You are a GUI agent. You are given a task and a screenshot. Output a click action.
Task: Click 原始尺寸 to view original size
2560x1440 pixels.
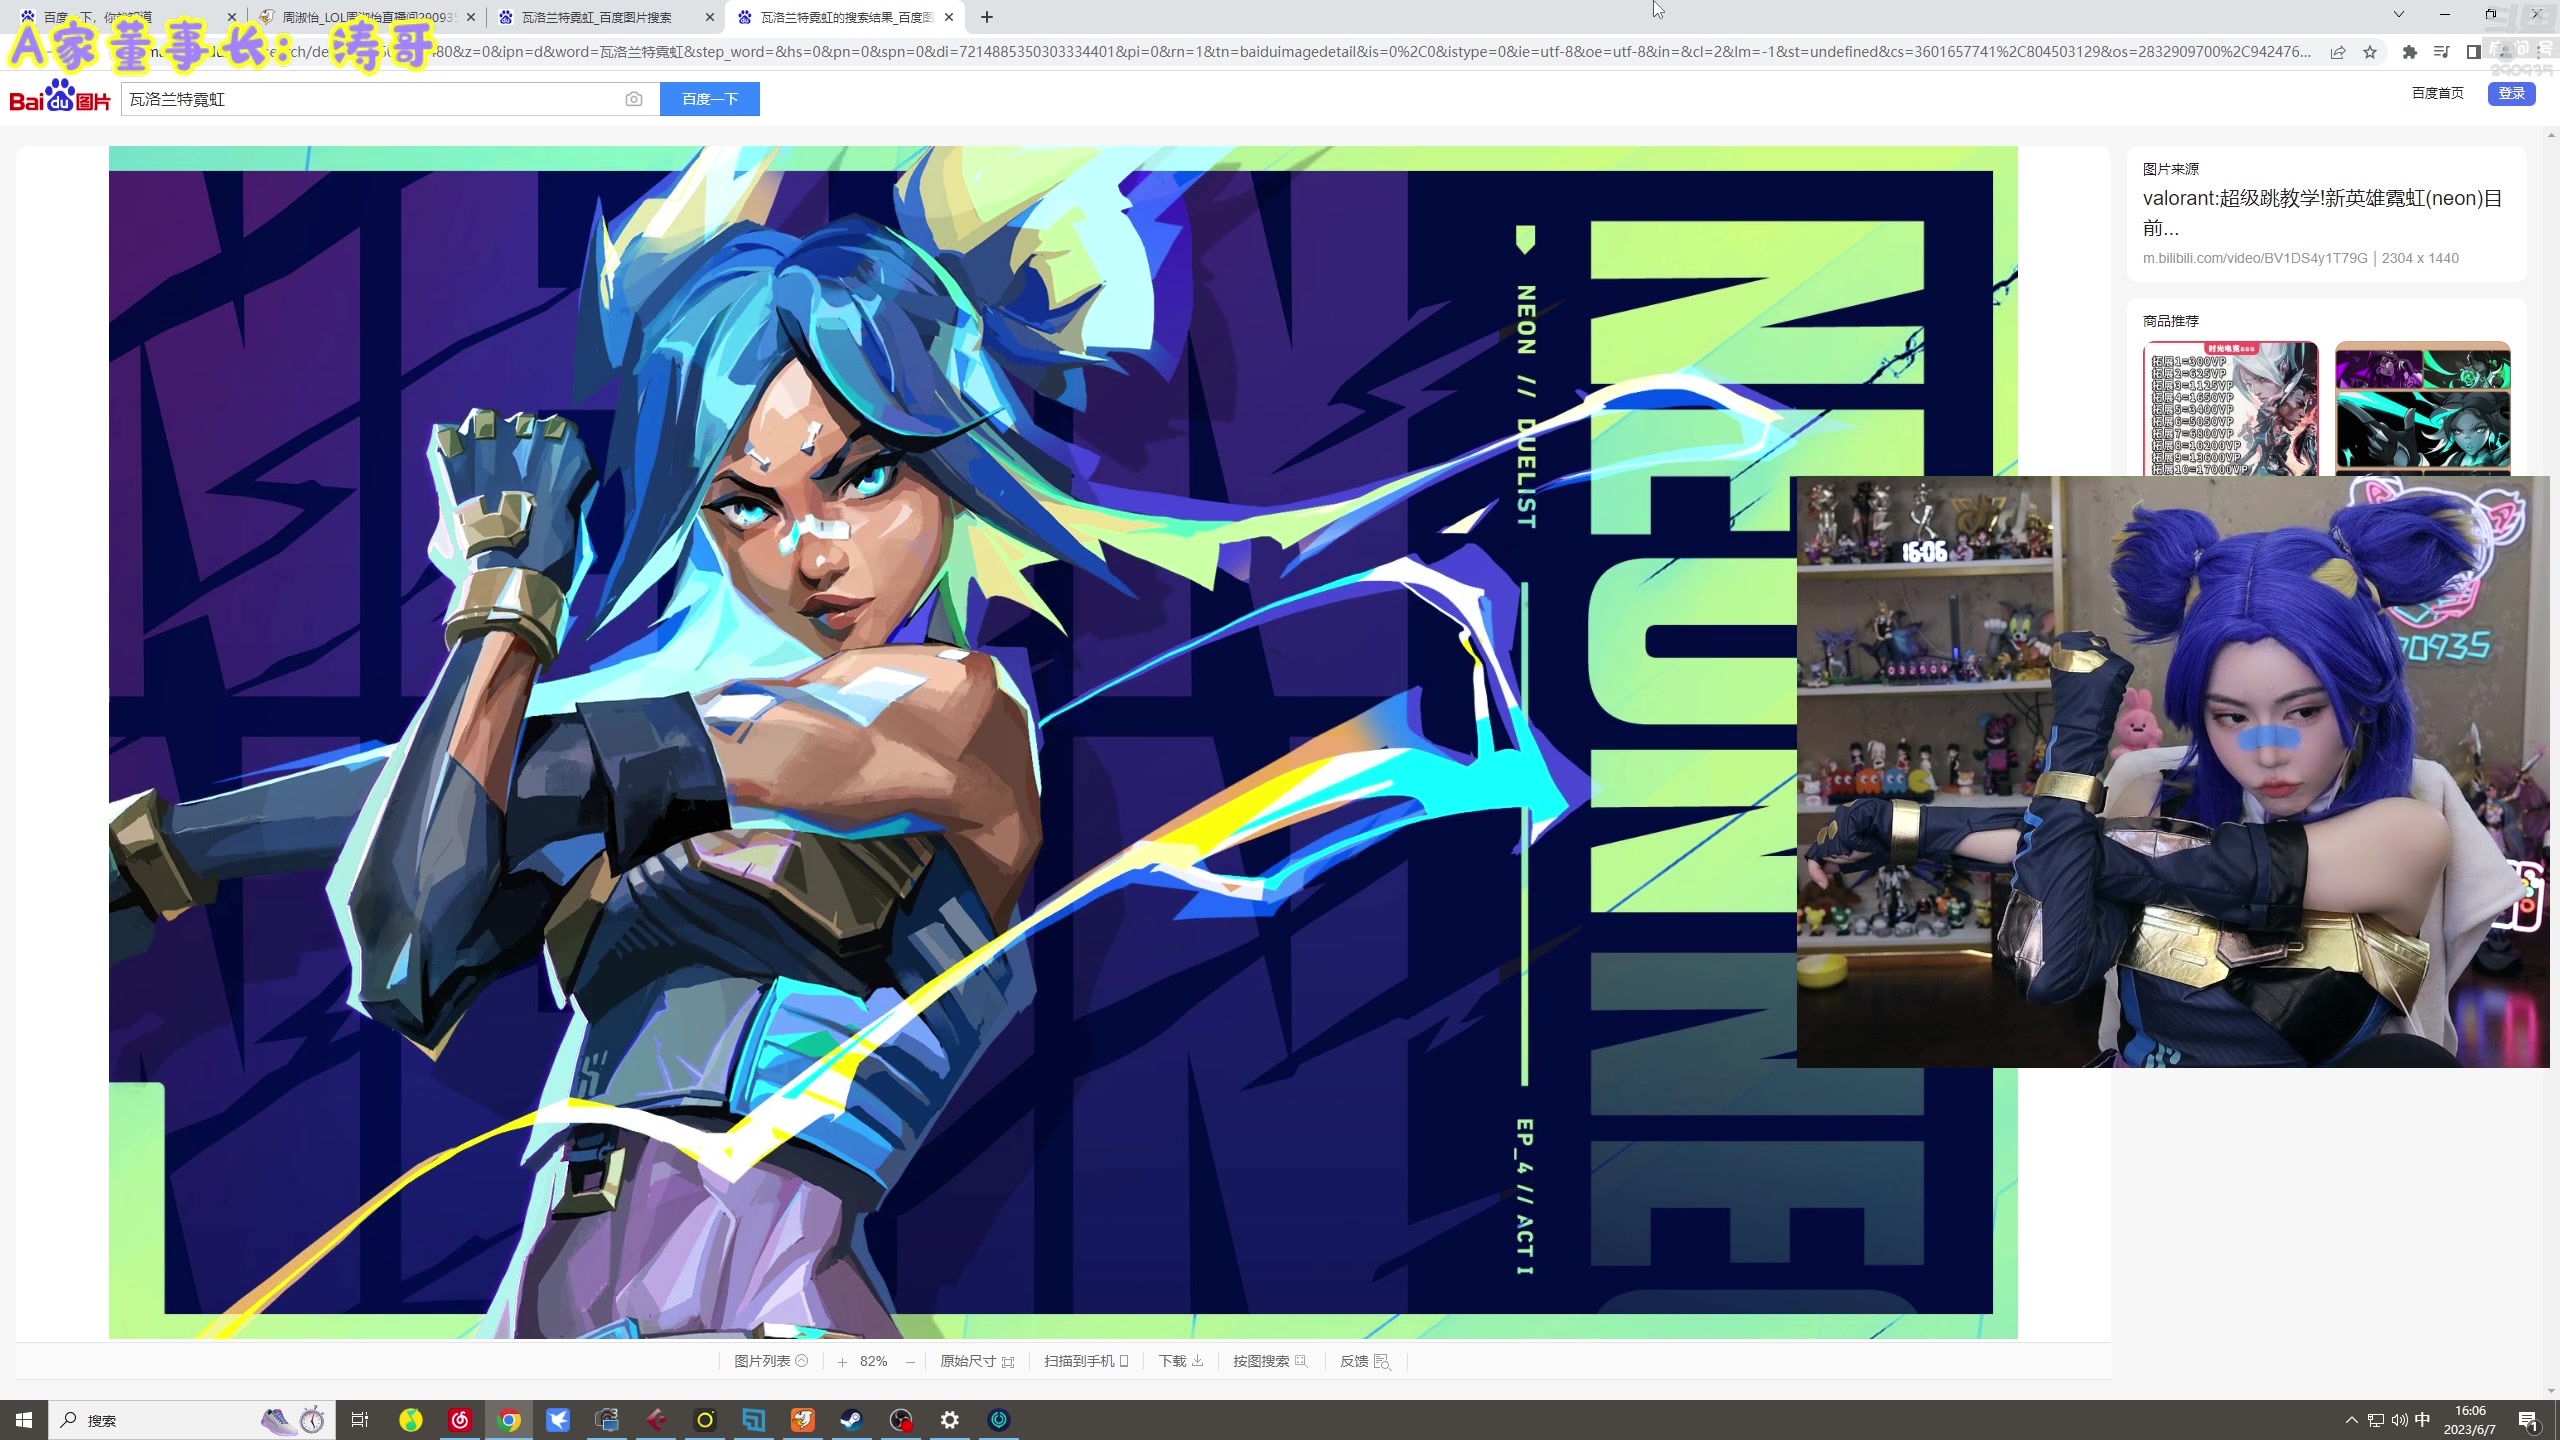(977, 1362)
